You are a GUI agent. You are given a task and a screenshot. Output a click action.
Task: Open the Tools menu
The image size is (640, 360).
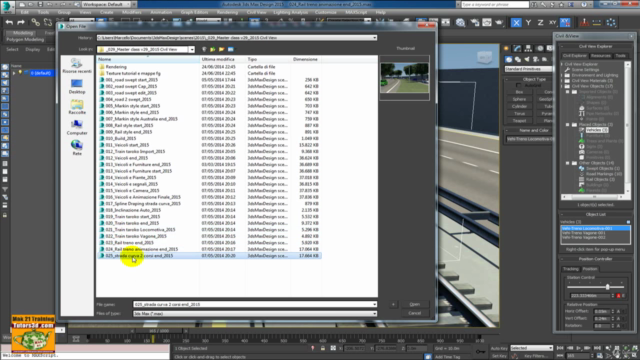[x=43, y=13]
